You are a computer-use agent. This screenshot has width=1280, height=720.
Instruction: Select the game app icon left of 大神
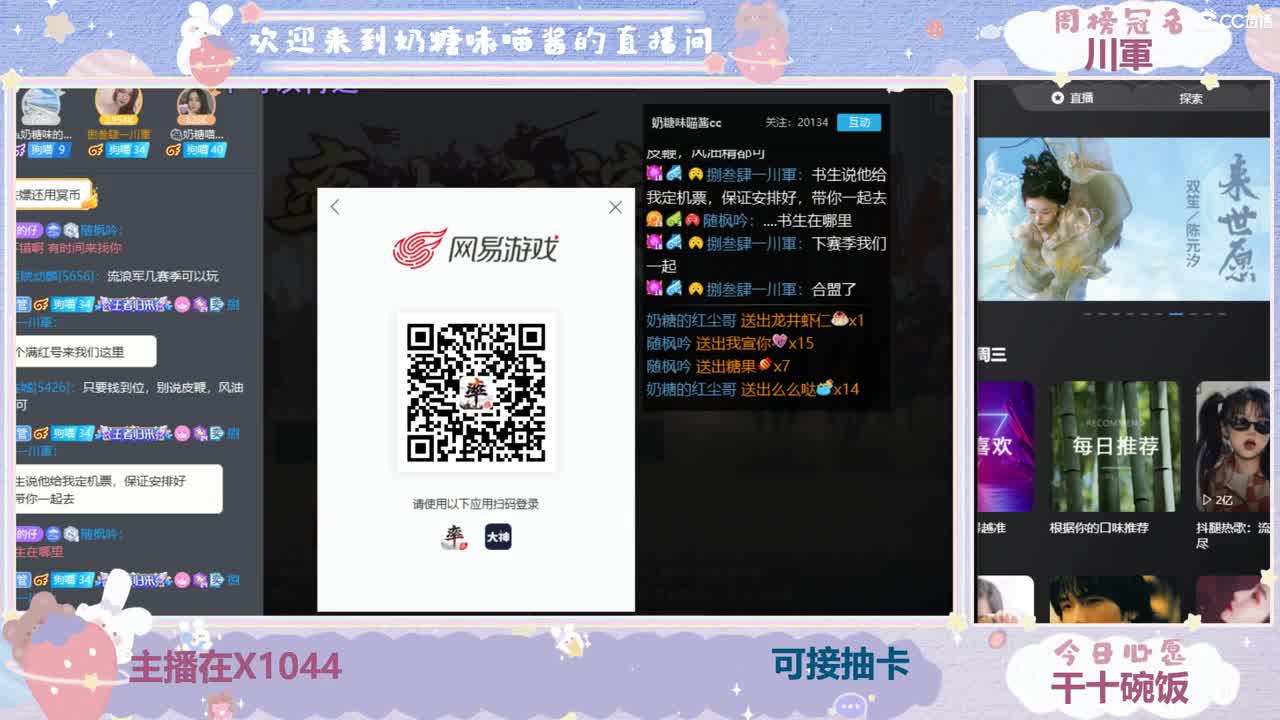click(454, 537)
